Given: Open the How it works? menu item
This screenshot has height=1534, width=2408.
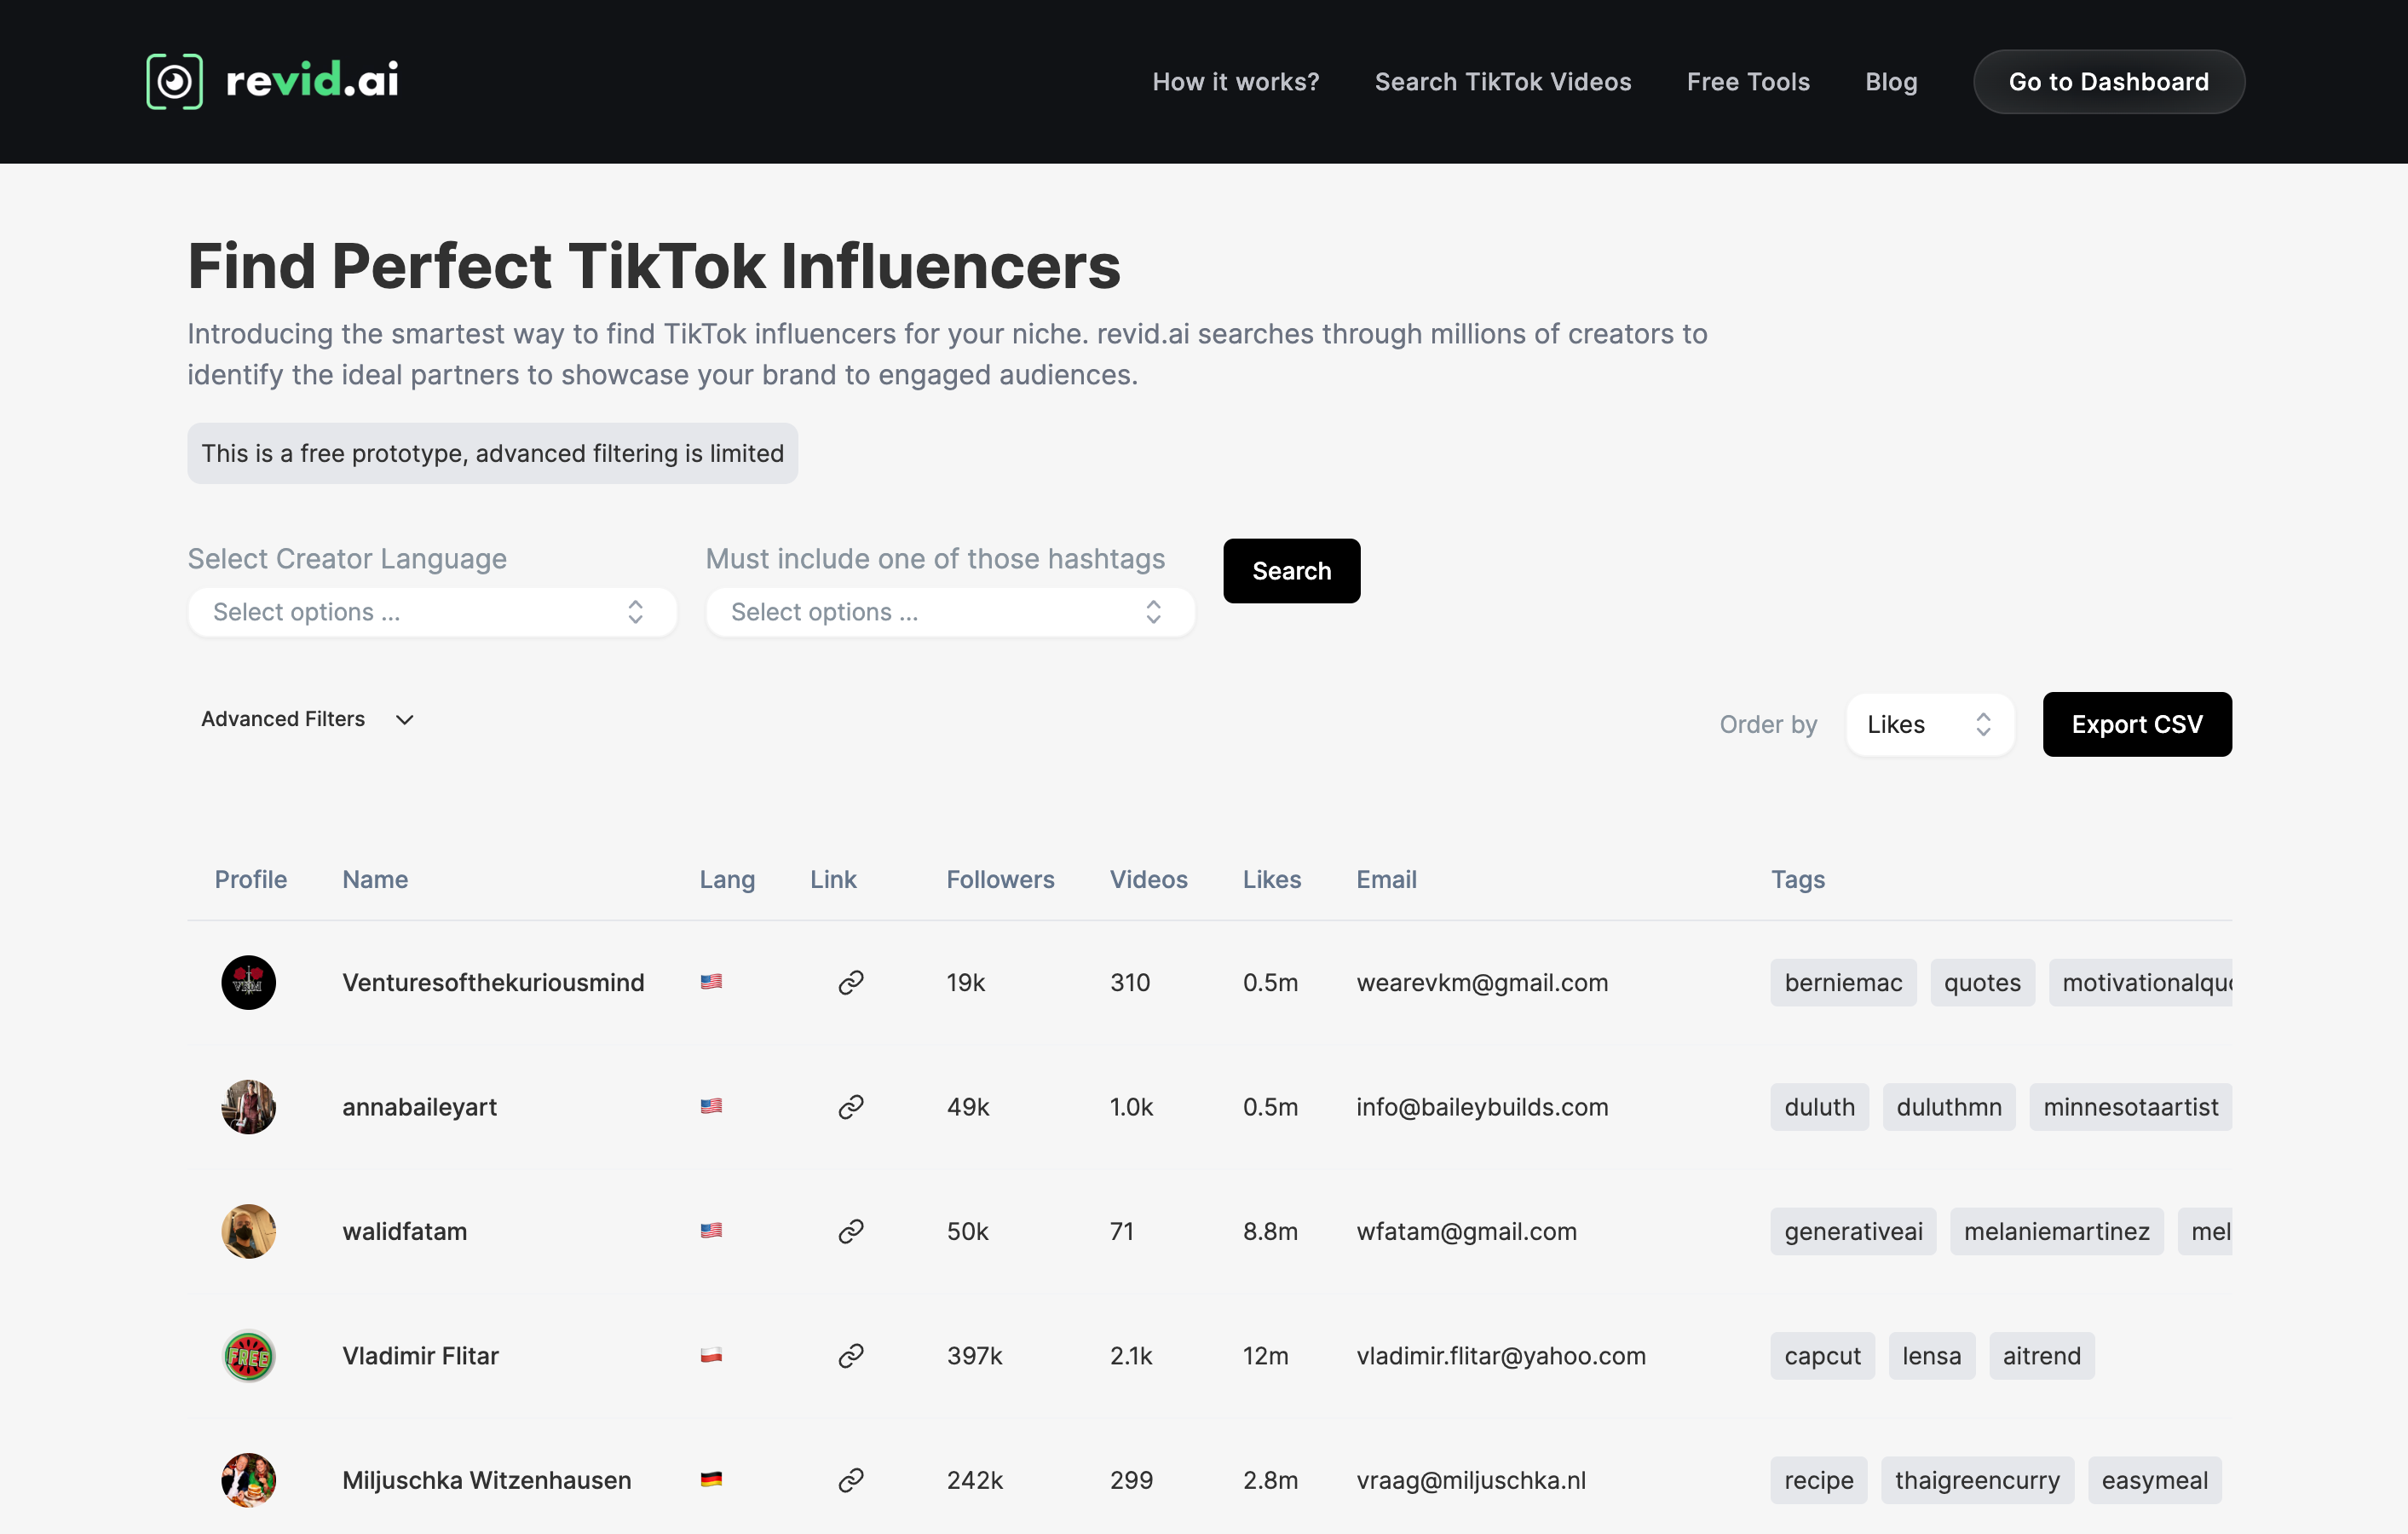Looking at the screenshot, I should click(1235, 82).
